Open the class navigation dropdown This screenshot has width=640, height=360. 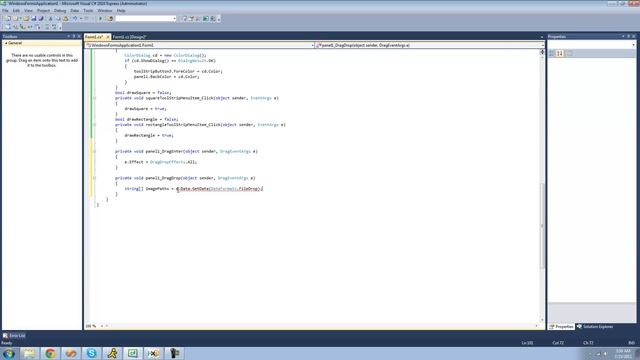312,45
